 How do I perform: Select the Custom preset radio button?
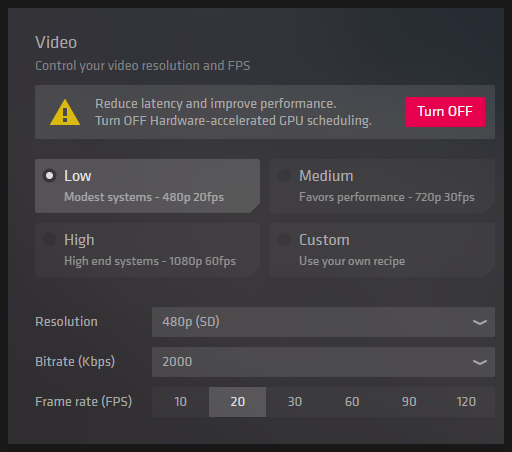point(284,240)
